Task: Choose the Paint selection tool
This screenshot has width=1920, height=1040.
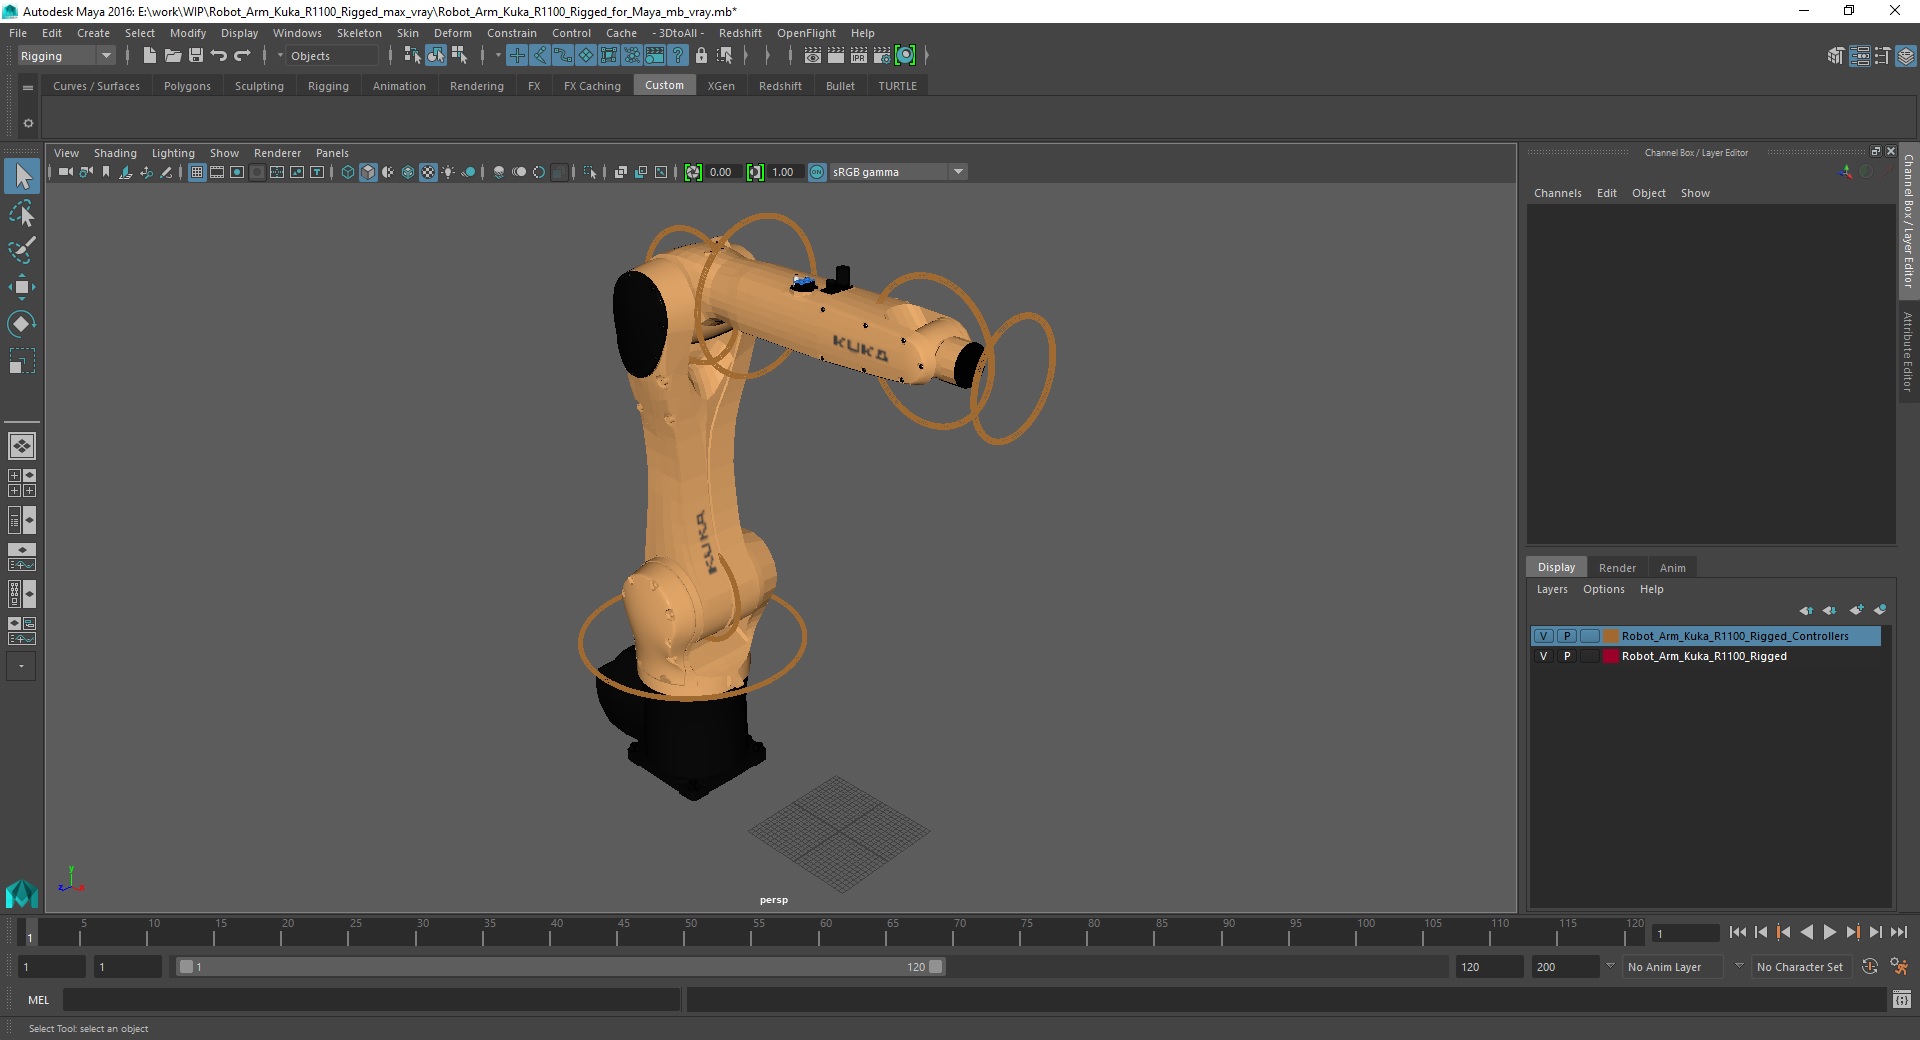Action: pos(22,250)
